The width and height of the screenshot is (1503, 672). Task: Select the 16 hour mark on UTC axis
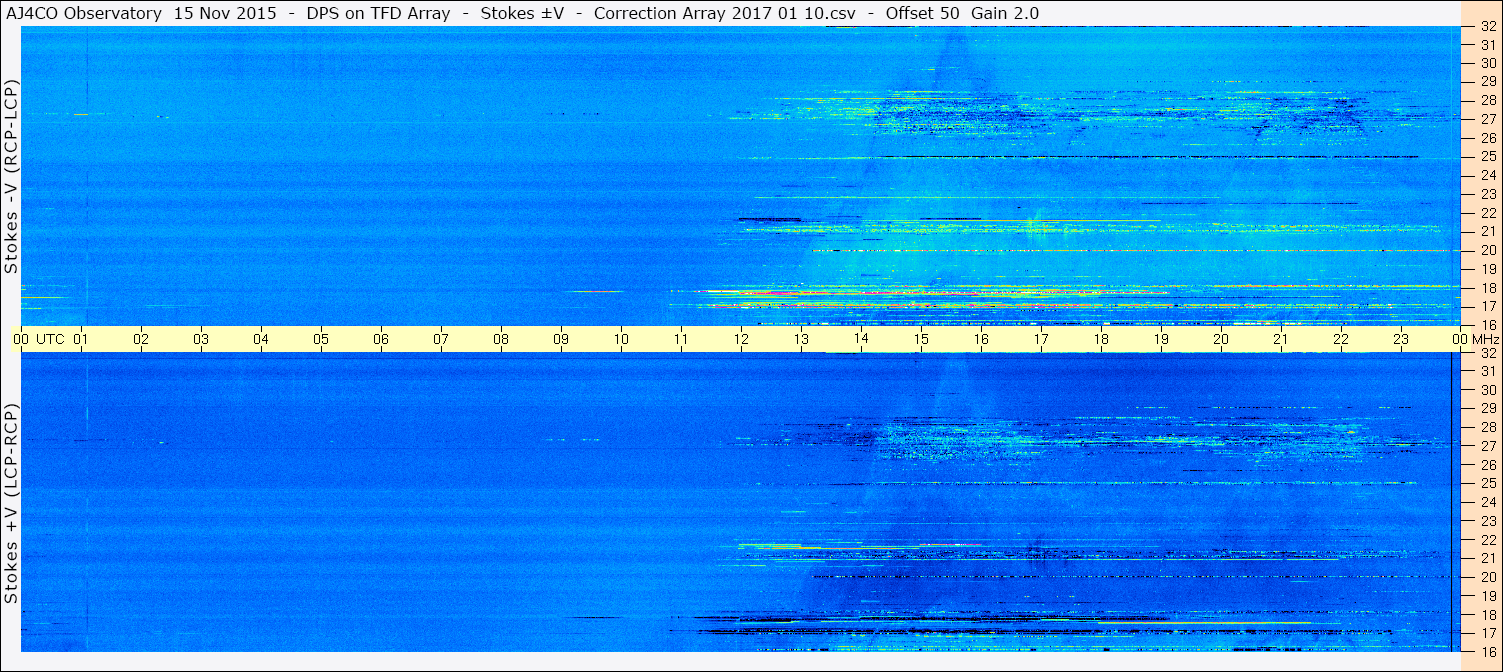[981, 339]
